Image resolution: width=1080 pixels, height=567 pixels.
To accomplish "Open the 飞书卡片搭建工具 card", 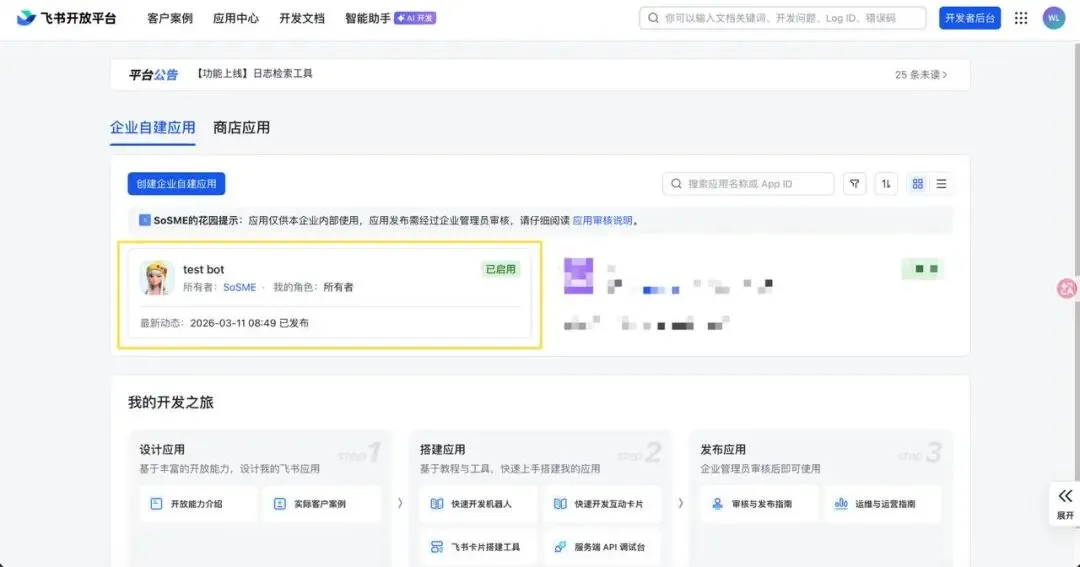I will pyautogui.click(x=478, y=546).
